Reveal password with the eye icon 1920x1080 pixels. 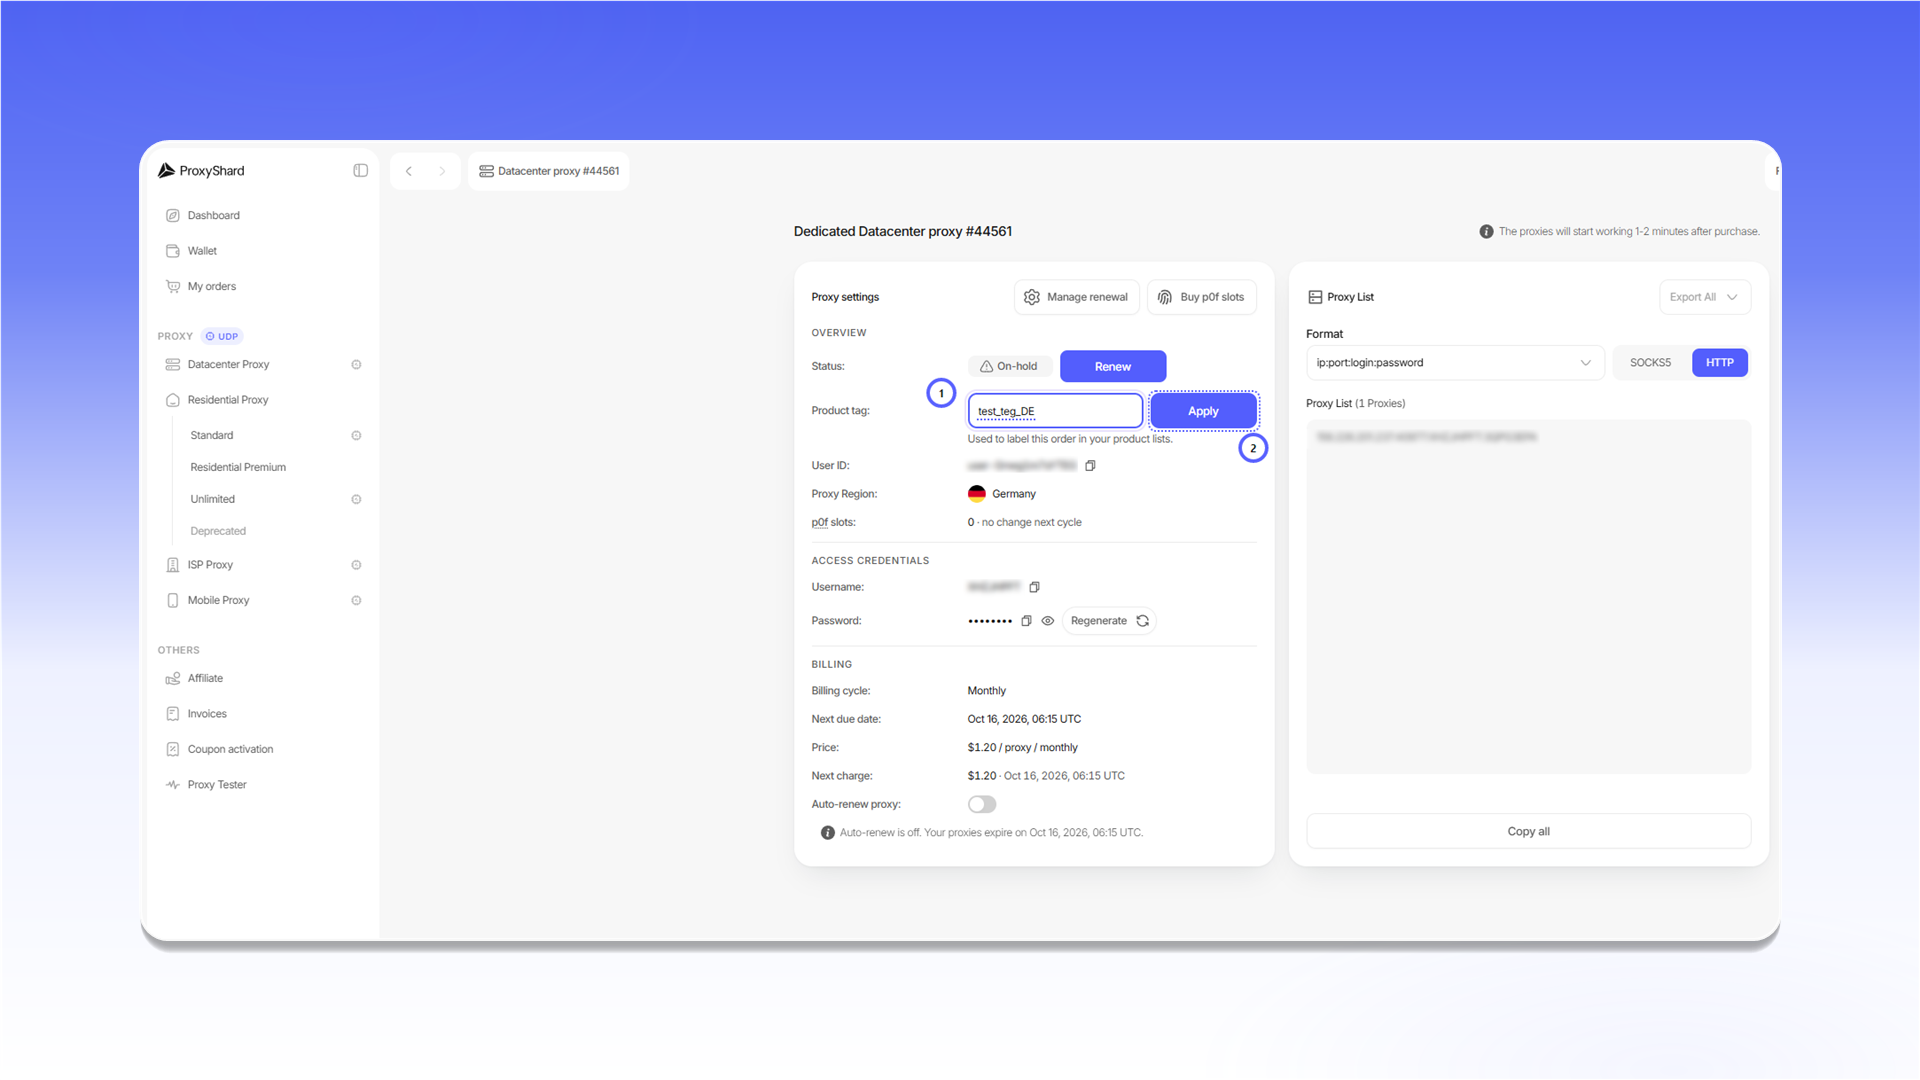point(1048,621)
